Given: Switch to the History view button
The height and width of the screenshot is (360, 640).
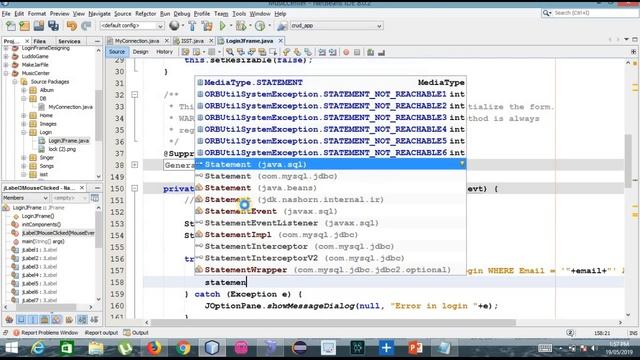Looking at the screenshot, I should click(164, 52).
